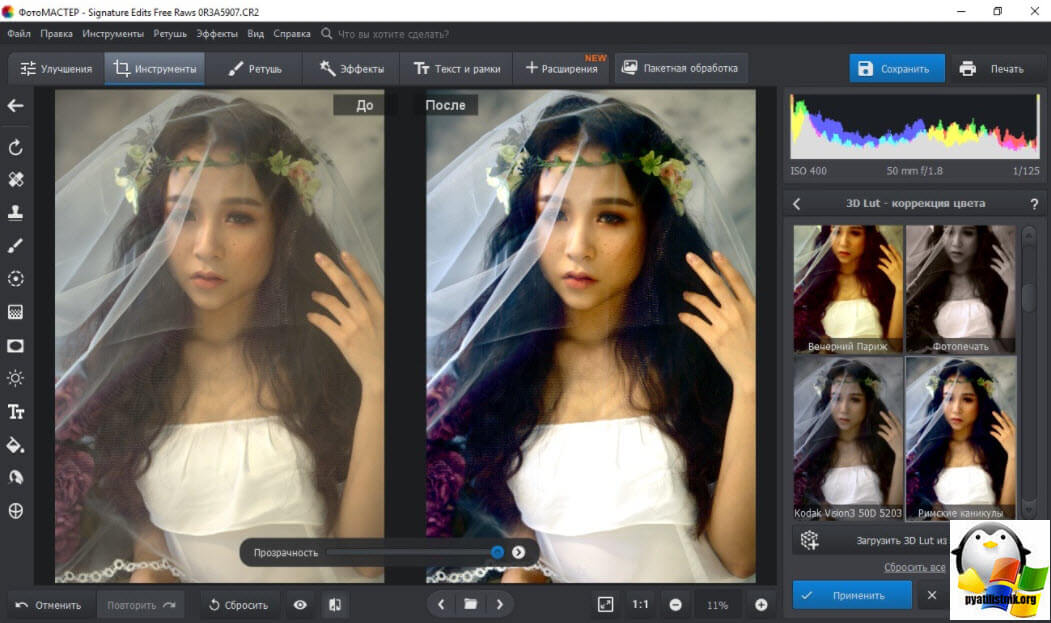Select the Вечерний Париж LUT preset
Image resolution: width=1051 pixels, height=623 pixels.
pyautogui.click(x=848, y=289)
